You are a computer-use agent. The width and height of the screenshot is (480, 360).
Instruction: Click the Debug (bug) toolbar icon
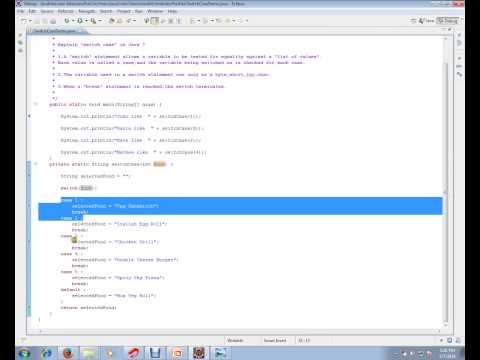coord(67,21)
